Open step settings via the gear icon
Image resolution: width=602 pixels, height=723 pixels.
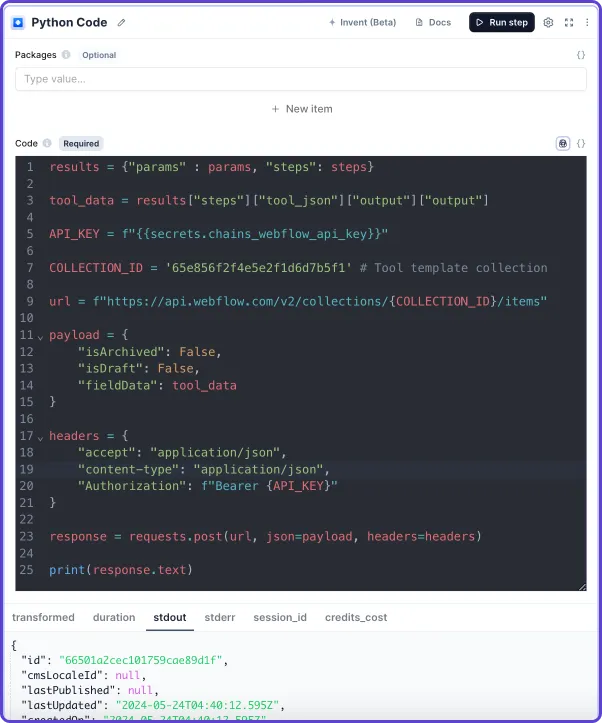pyautogui.click(x=548, y=22)
